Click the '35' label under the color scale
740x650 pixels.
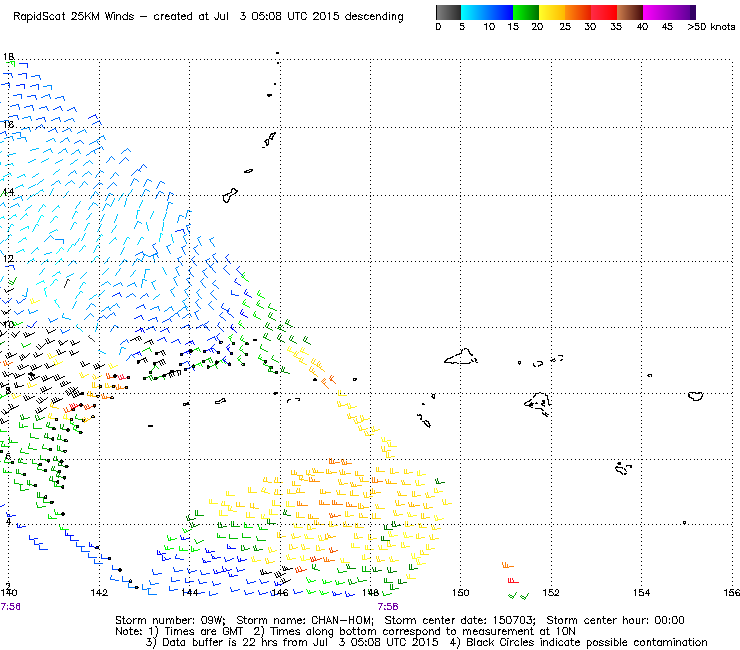(x=616, y=27)
